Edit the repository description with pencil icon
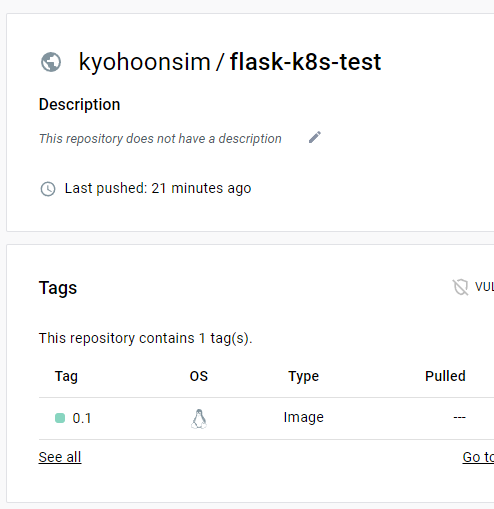This screenshot has height=509, width=494. click(x=315, y=137)
